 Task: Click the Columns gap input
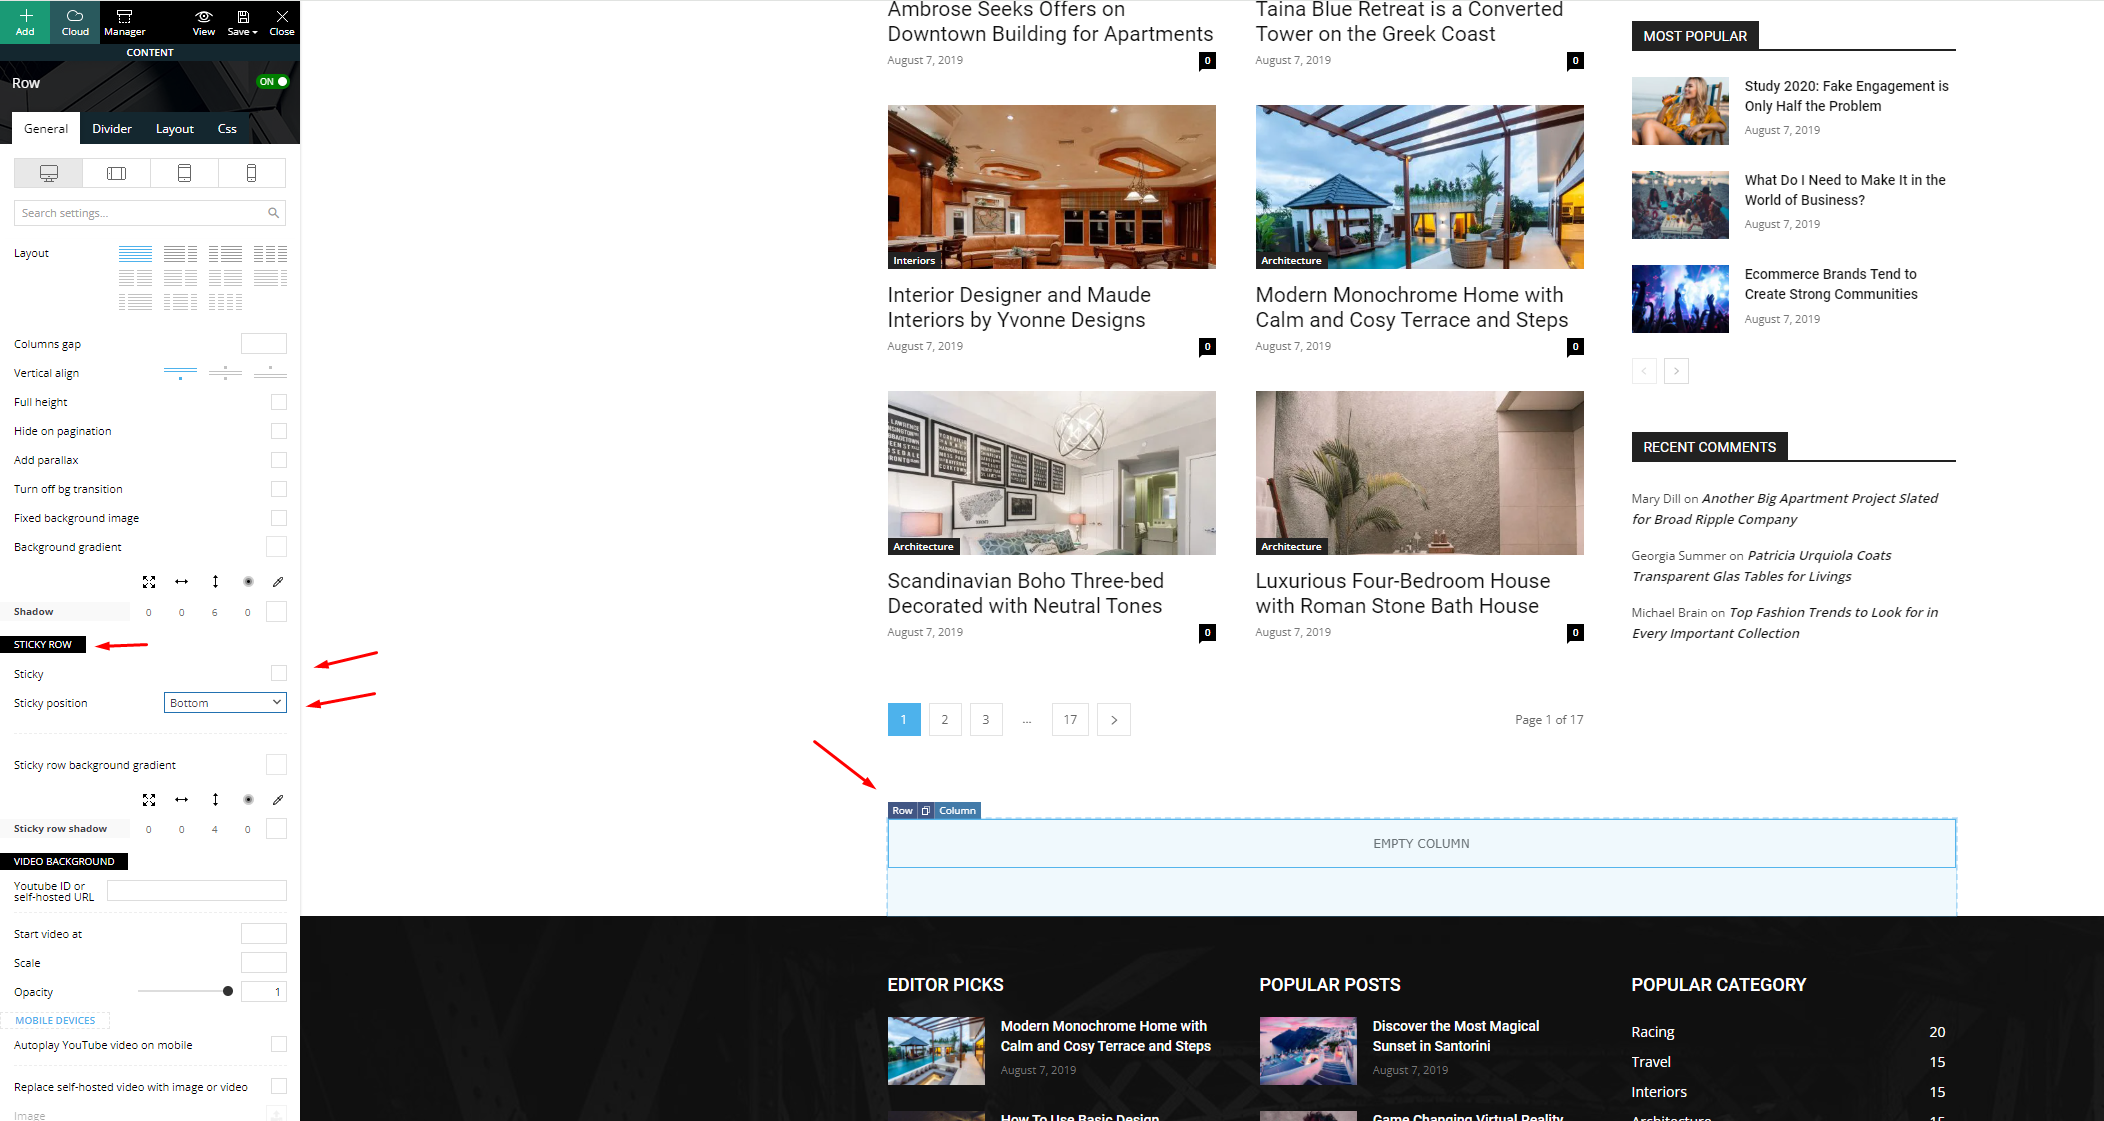pyautogui.click(x=264, y=344)
